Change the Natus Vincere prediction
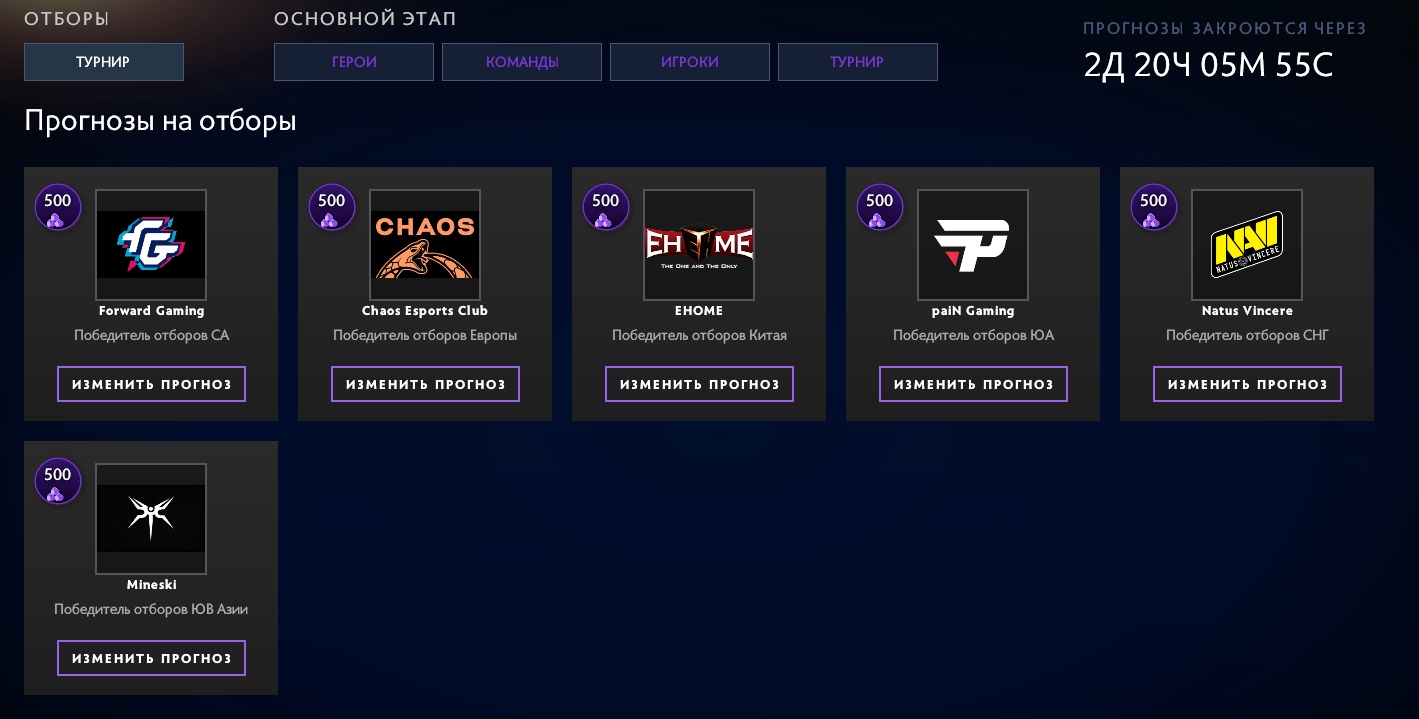Image resolution: width=1419 pixels, height=719 pixels. point(1247,384)
